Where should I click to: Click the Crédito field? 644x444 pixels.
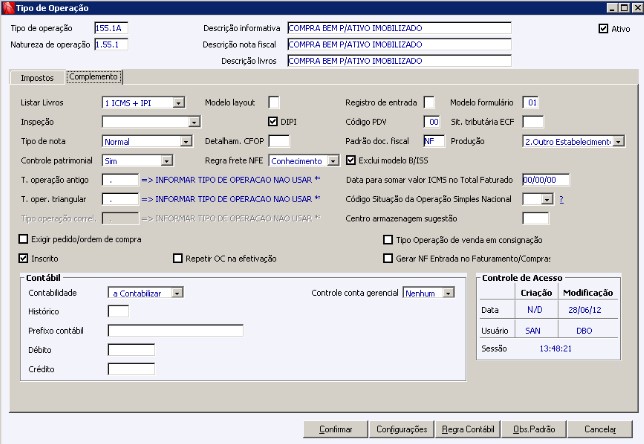coord(131,369)
